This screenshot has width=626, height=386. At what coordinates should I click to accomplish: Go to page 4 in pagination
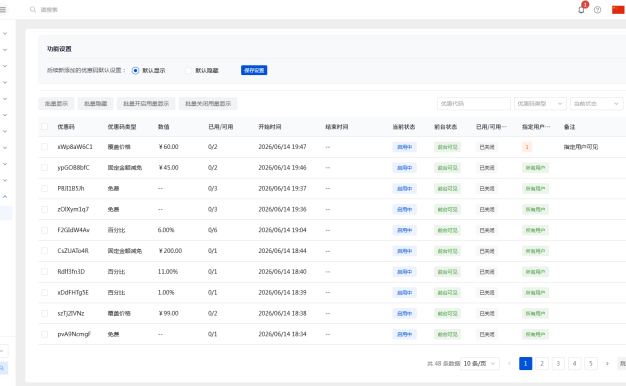(574, 363)
